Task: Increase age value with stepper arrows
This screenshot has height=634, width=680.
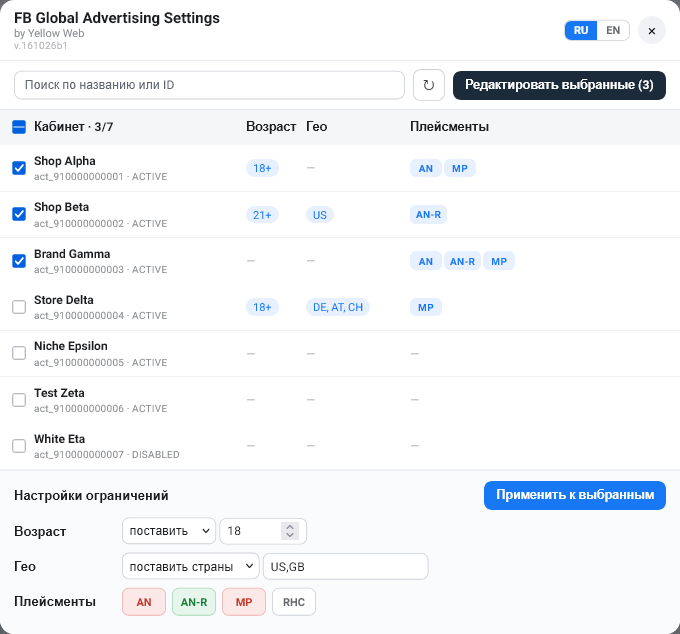Action: pyautogui.click(x=290, y=526)
